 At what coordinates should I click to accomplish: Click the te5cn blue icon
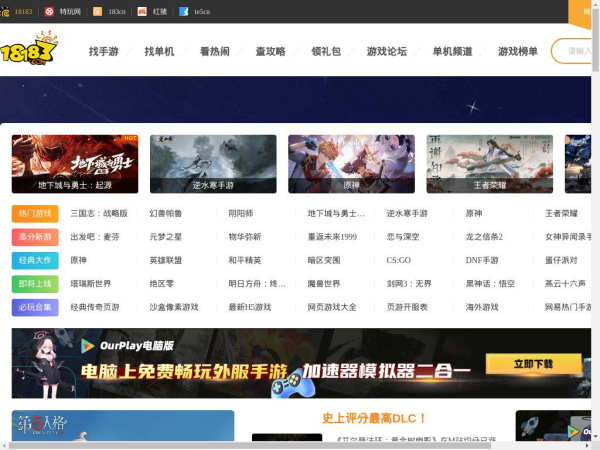tap(184, 12)
